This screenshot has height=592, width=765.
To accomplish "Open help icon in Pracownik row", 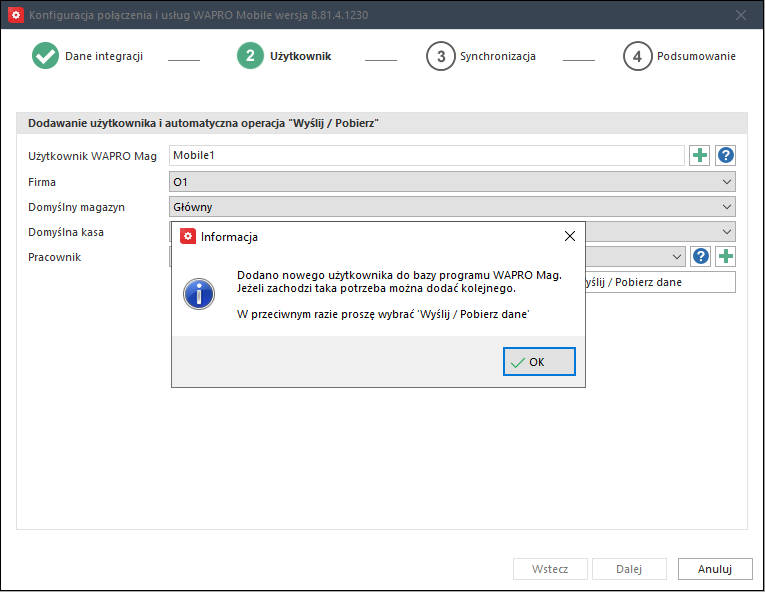I will [701, 256].
